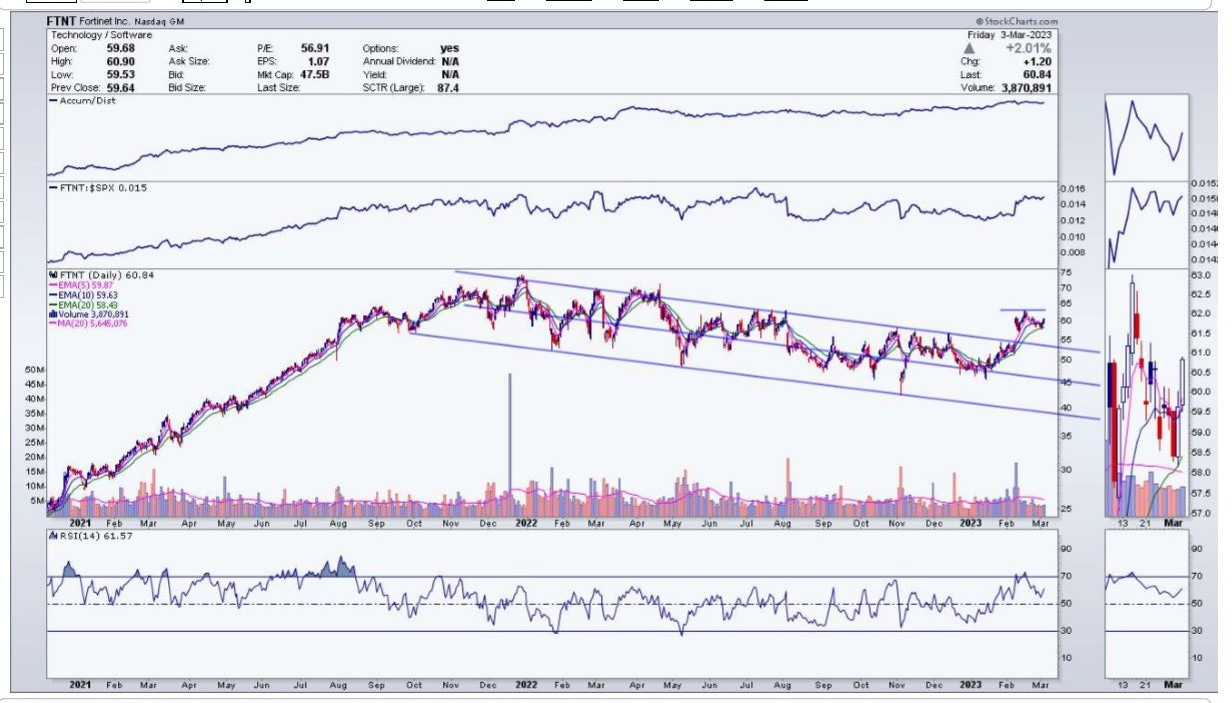Click the MA(20) 5,645,076 legend entry
The width and height of the screenshot is (1232, 703).
[x=88, y=322]
